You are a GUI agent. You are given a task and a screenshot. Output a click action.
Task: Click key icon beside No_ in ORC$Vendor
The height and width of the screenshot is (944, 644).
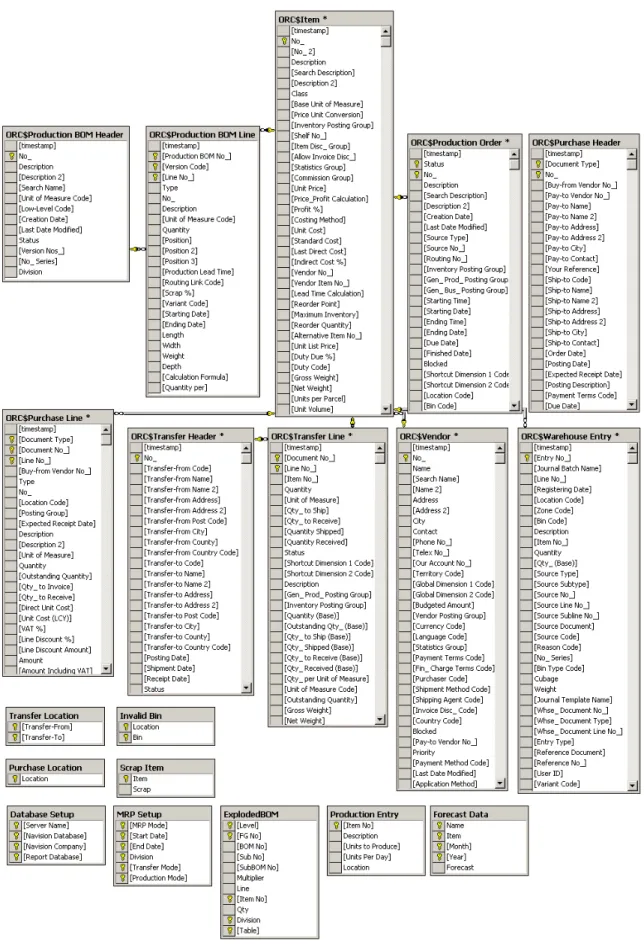(405, 458)
